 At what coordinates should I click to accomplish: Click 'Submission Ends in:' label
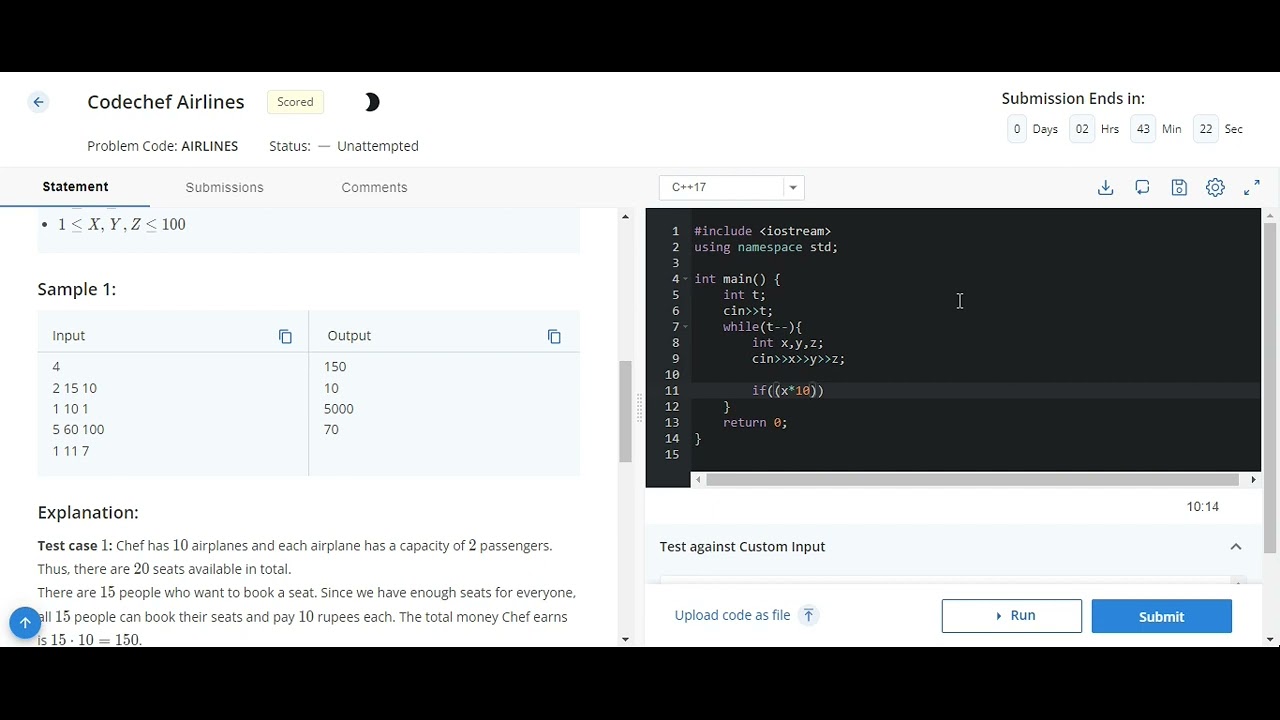(x=1073, y=99)
